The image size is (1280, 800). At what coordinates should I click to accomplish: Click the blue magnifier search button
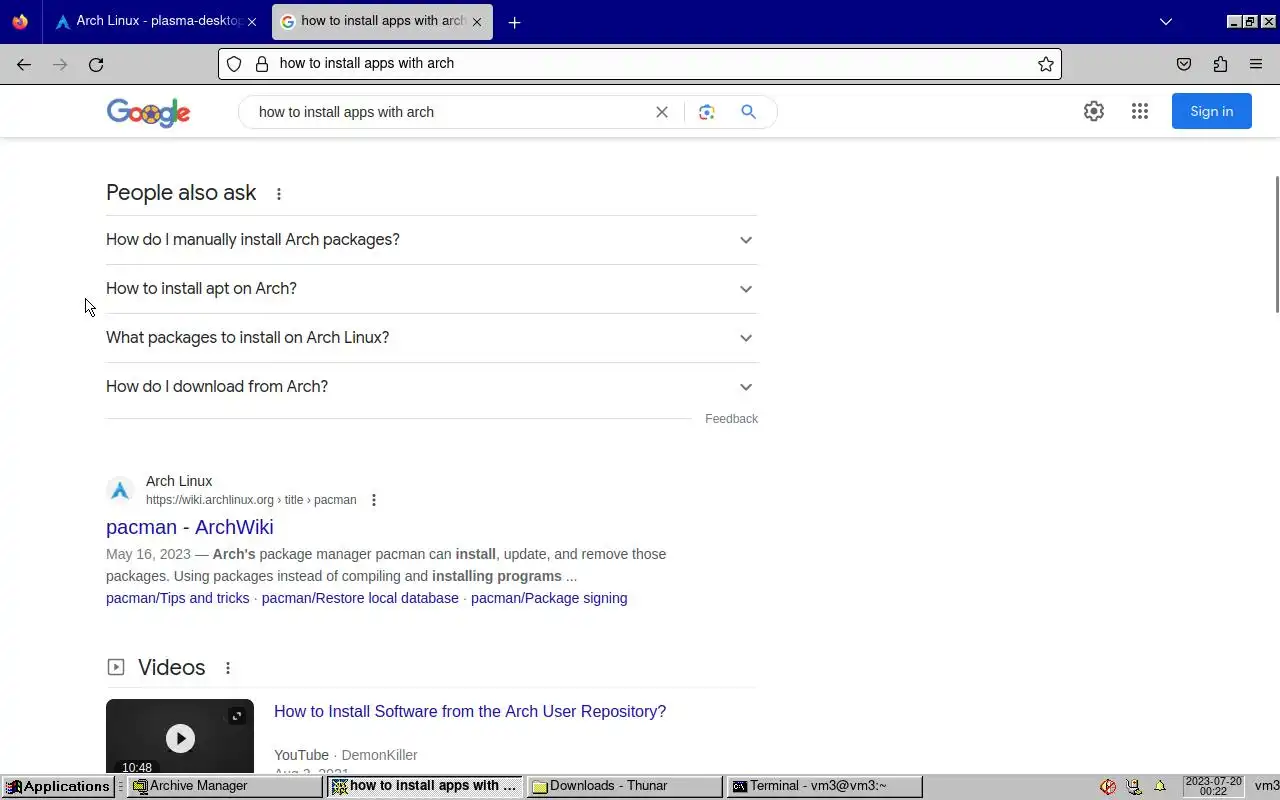(748, 112)
